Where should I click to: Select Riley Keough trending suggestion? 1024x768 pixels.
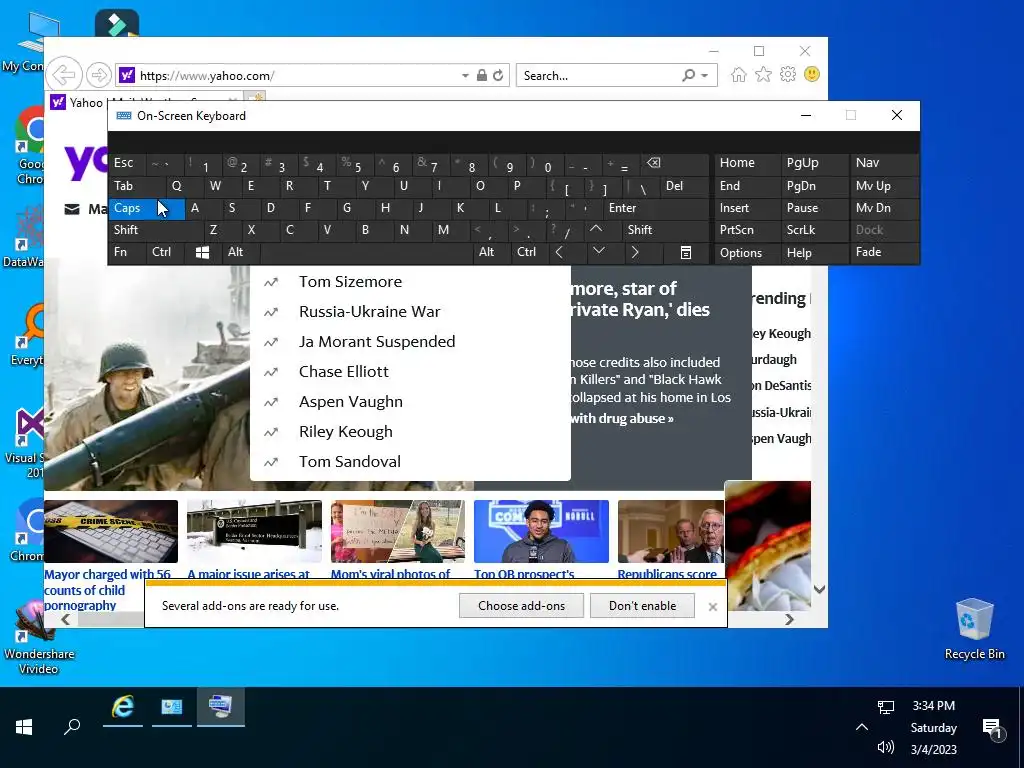[x=410, y=432]
